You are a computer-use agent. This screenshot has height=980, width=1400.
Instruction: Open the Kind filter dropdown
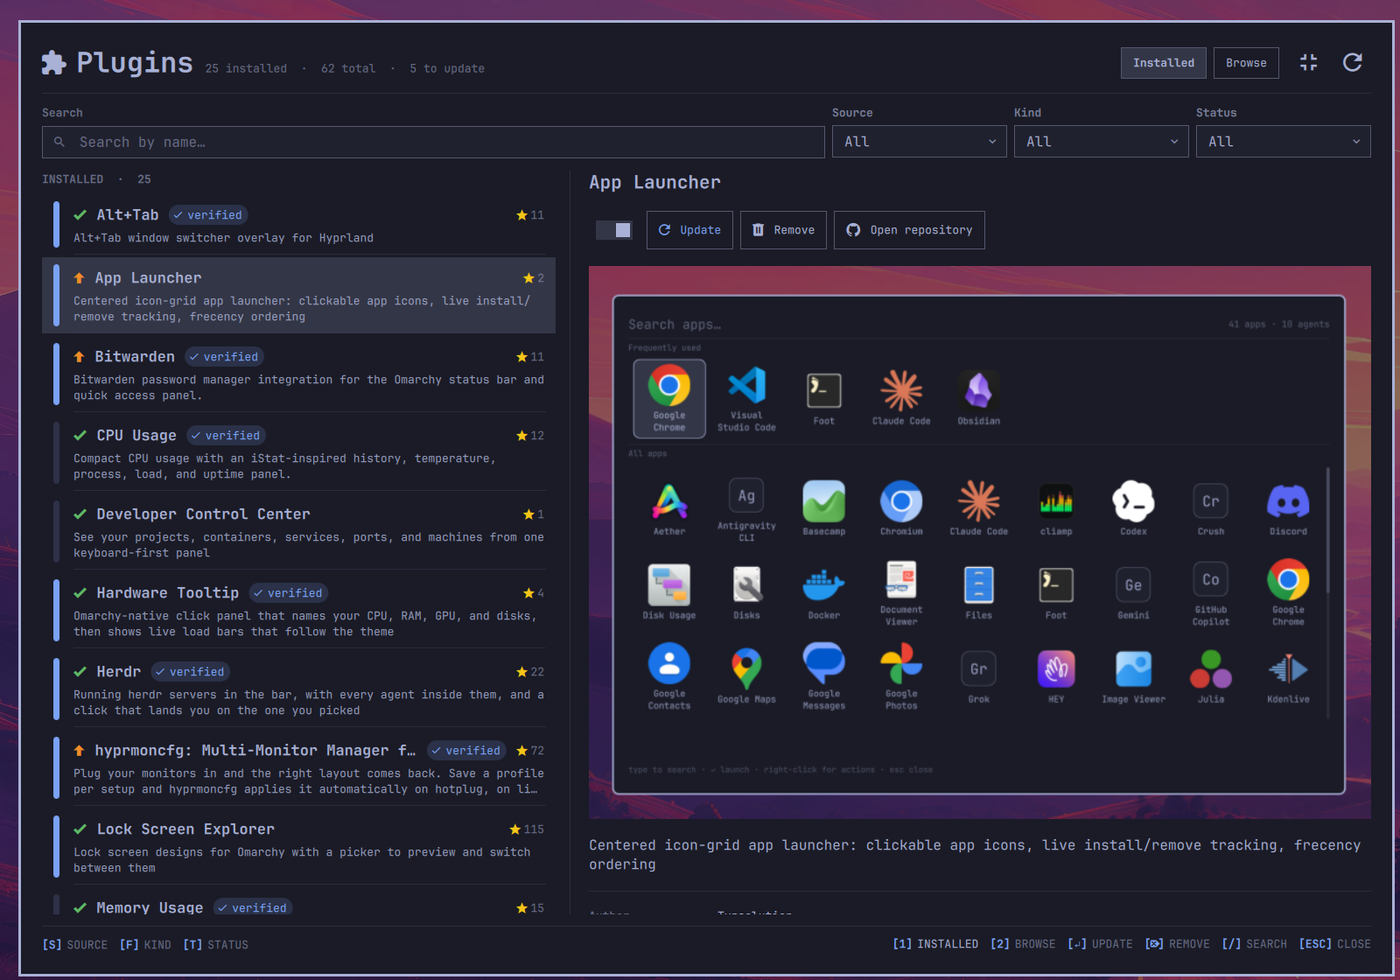point(1101,142)
